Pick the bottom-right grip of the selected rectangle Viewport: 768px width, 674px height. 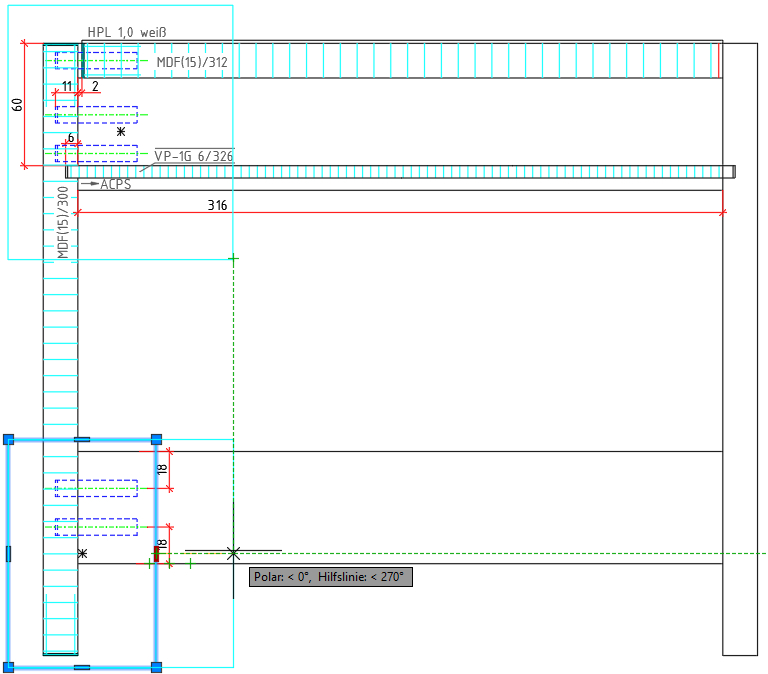(156, 666)
